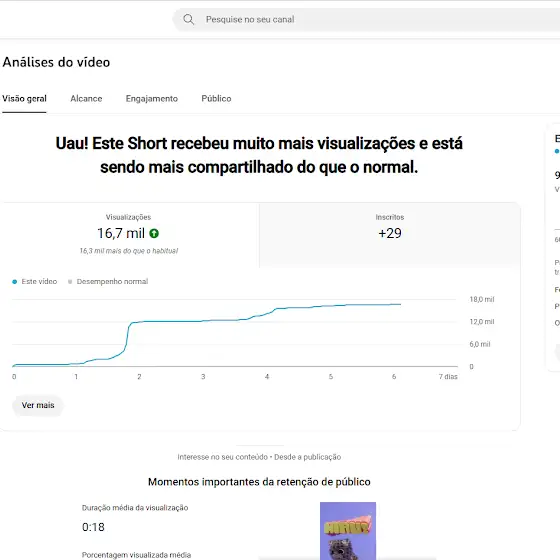
Task: Toggle 'Desempenho normal' series in legend
Action: tap(108, 282)
